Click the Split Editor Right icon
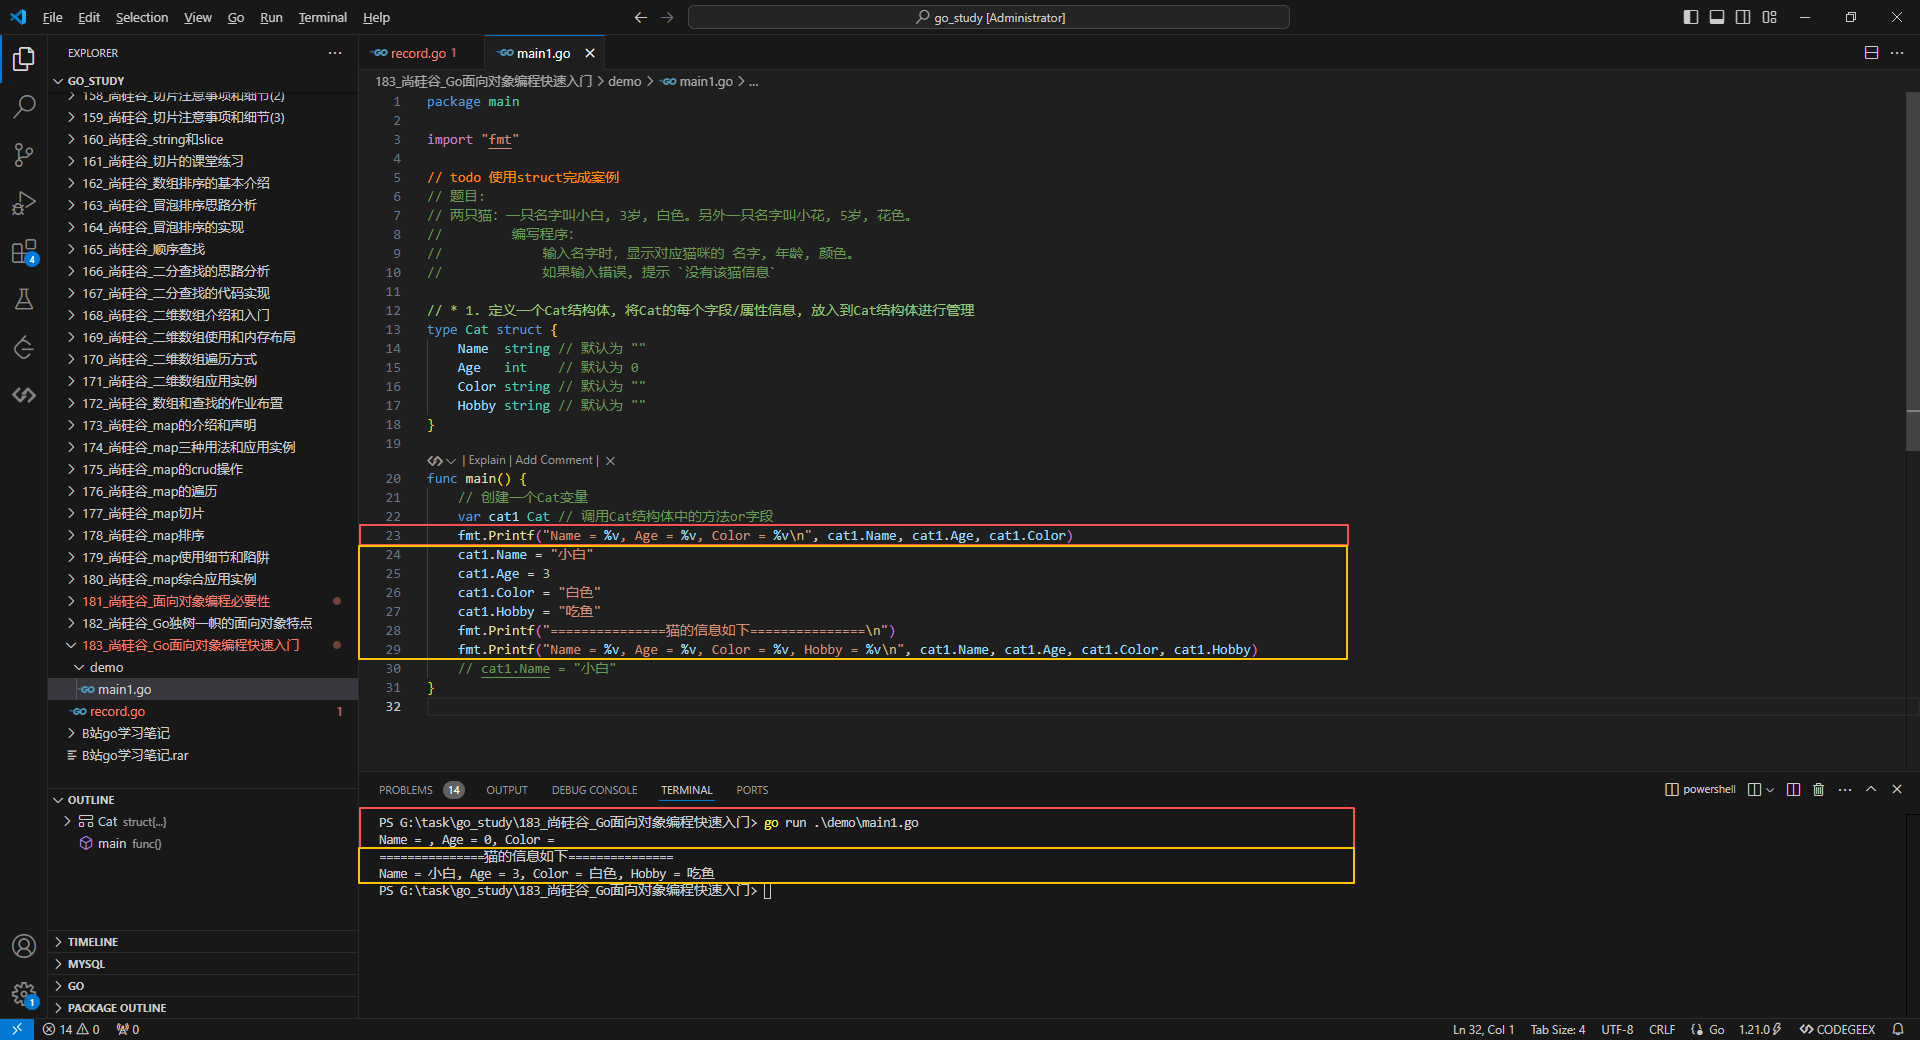 click(x=1871, y=53)
